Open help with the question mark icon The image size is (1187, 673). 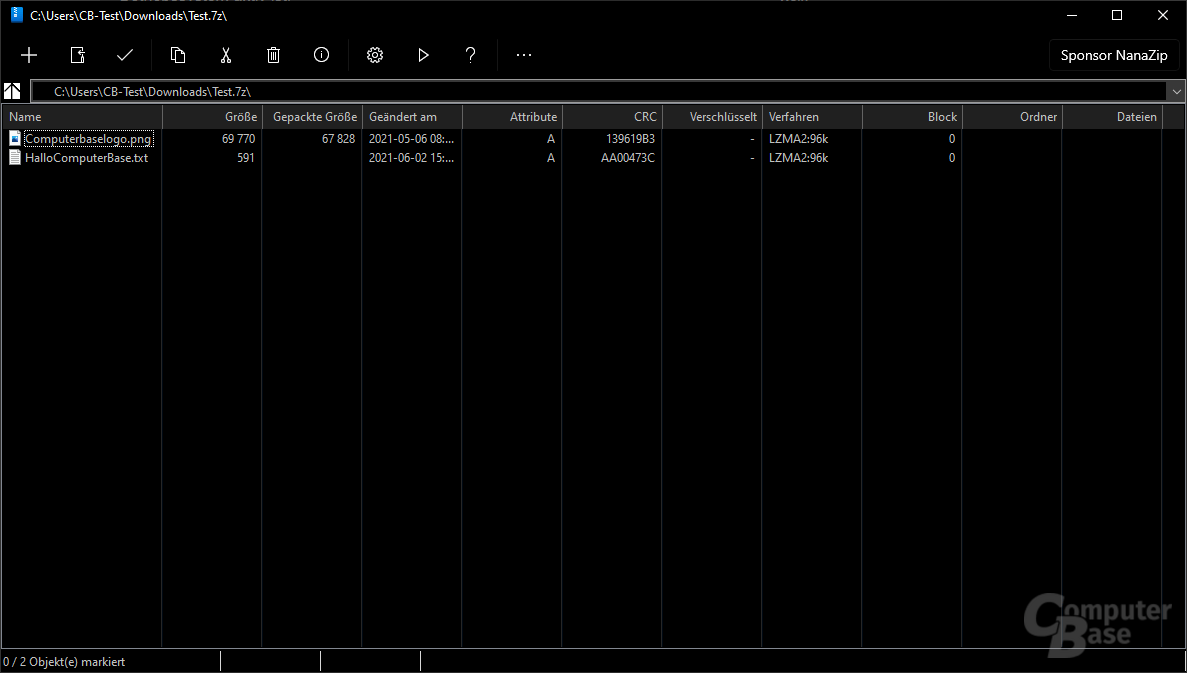click(x=471, y=55)
